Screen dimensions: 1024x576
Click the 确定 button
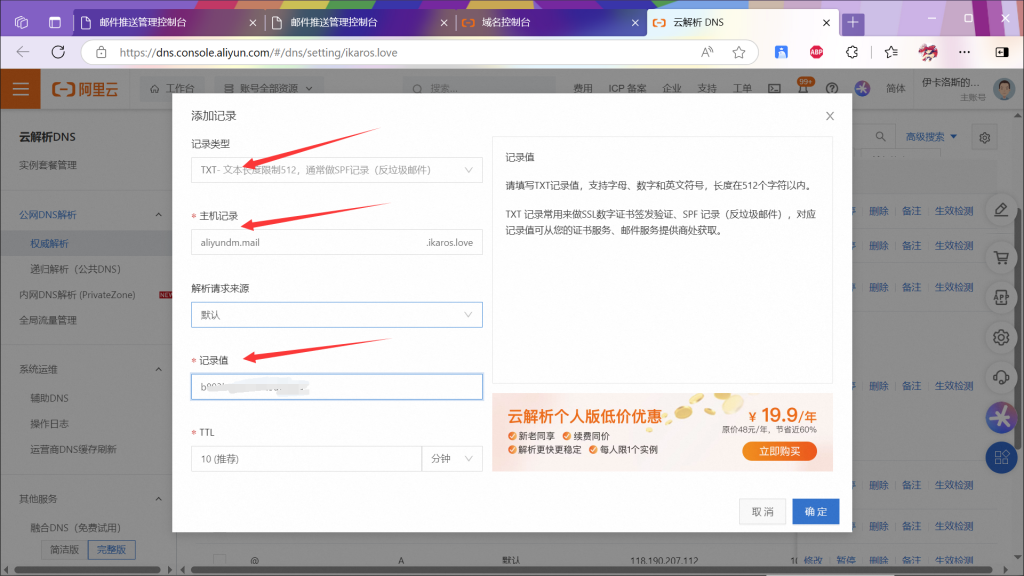coord(815,511)
